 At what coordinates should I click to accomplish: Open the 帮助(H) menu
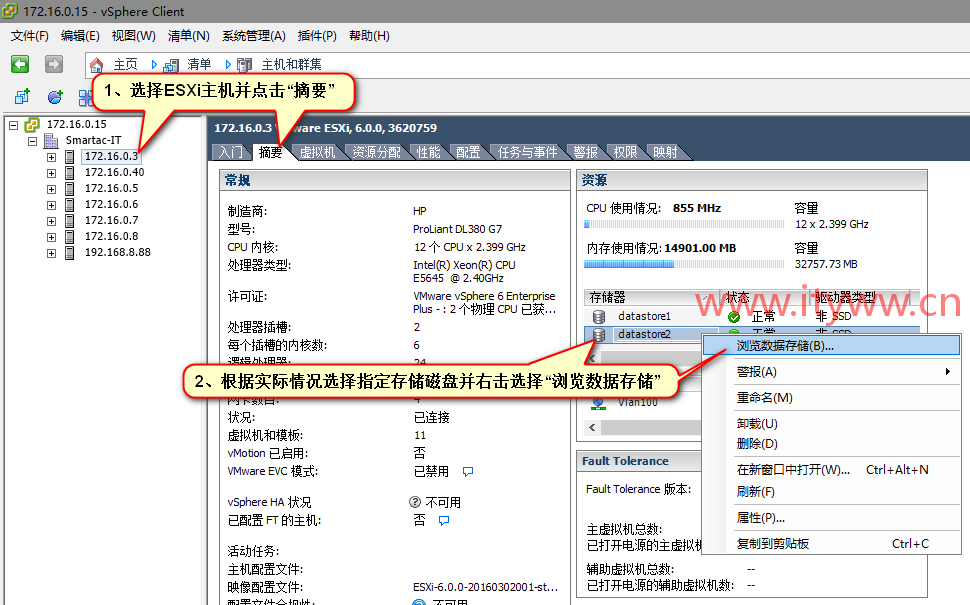369,36
